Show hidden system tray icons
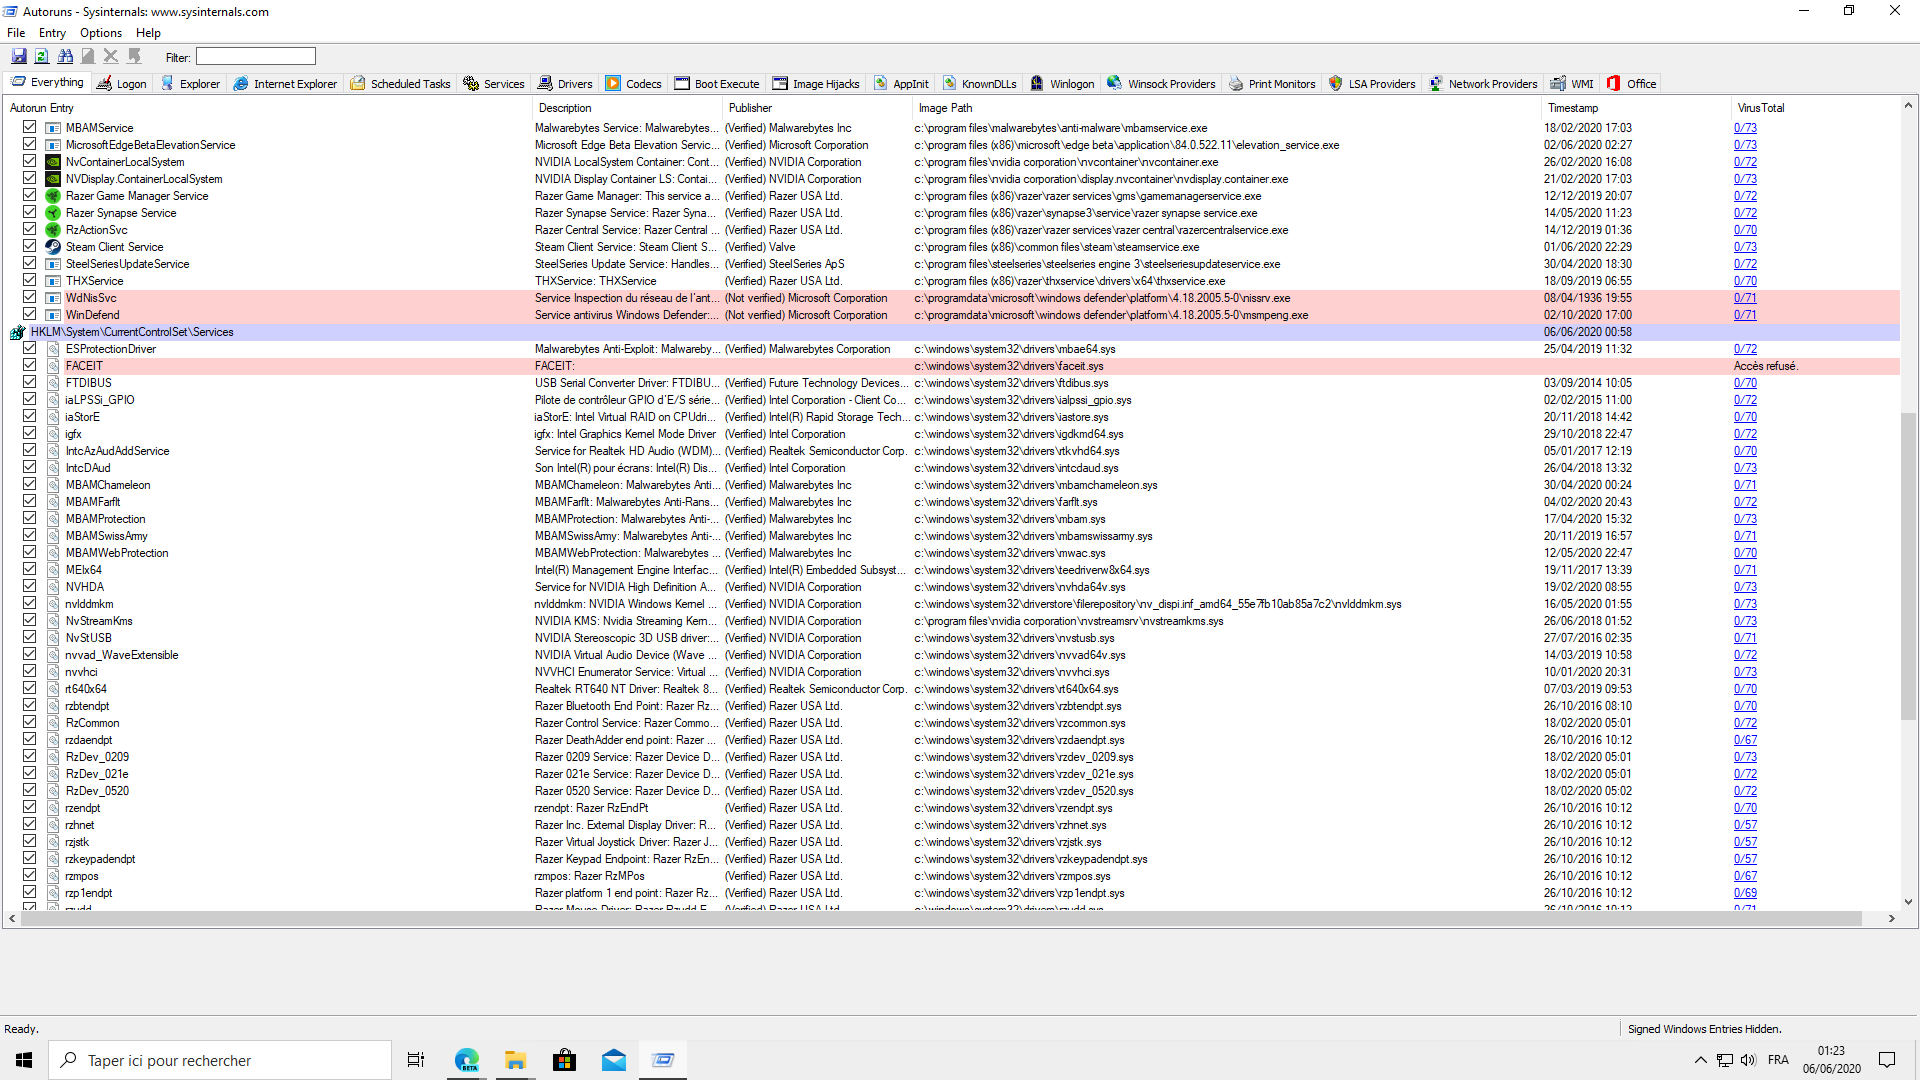The height and width of the screenshot is (1080, 1920). [x=1700, y=1060]
